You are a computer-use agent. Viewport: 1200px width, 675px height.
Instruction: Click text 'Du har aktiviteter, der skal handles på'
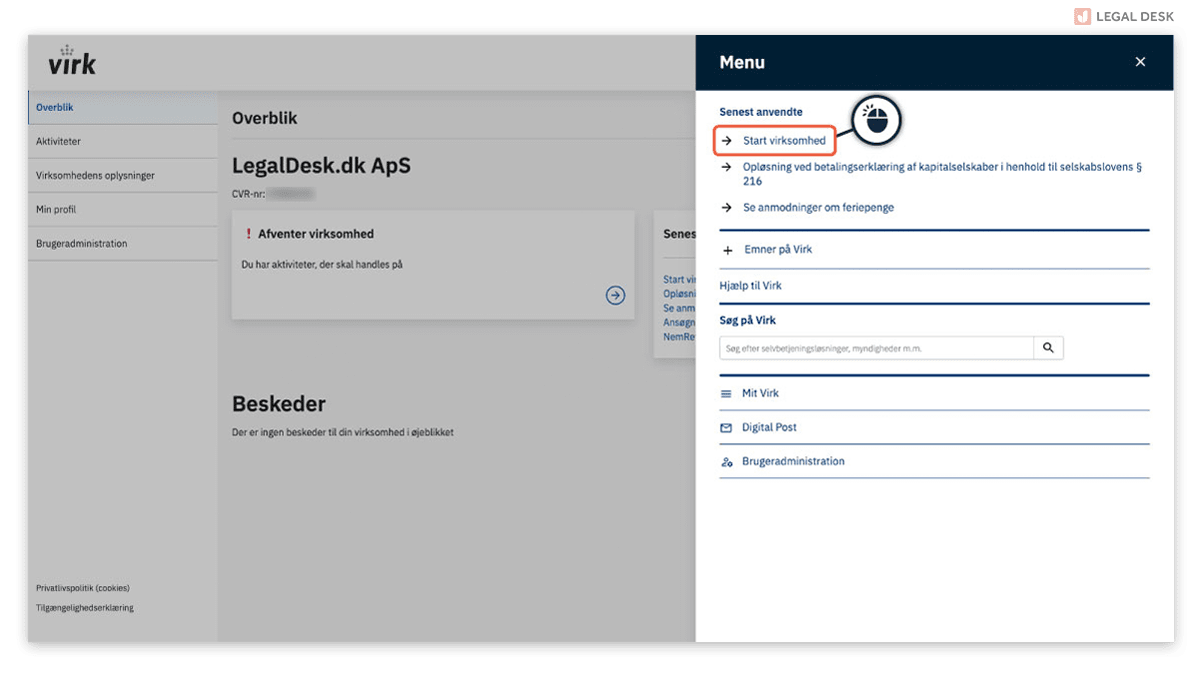(x=322, y=265)
